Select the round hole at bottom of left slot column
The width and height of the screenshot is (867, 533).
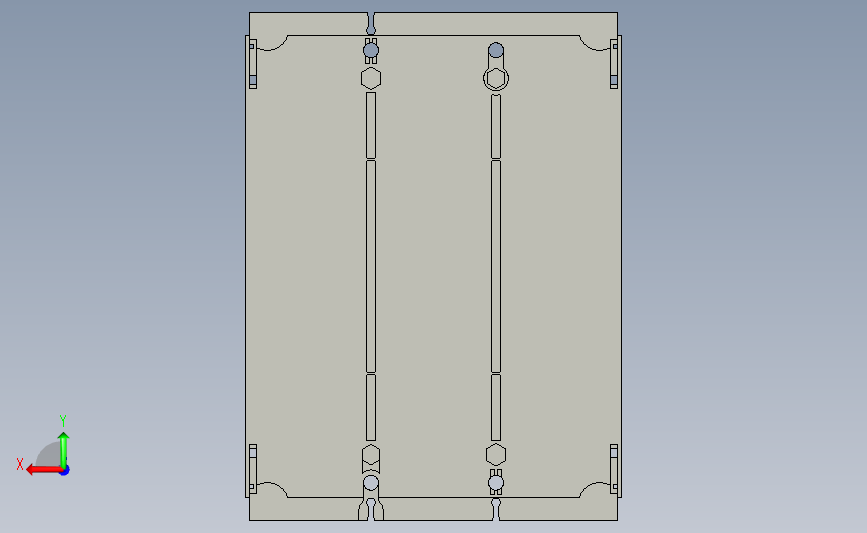tap(371, 483)
